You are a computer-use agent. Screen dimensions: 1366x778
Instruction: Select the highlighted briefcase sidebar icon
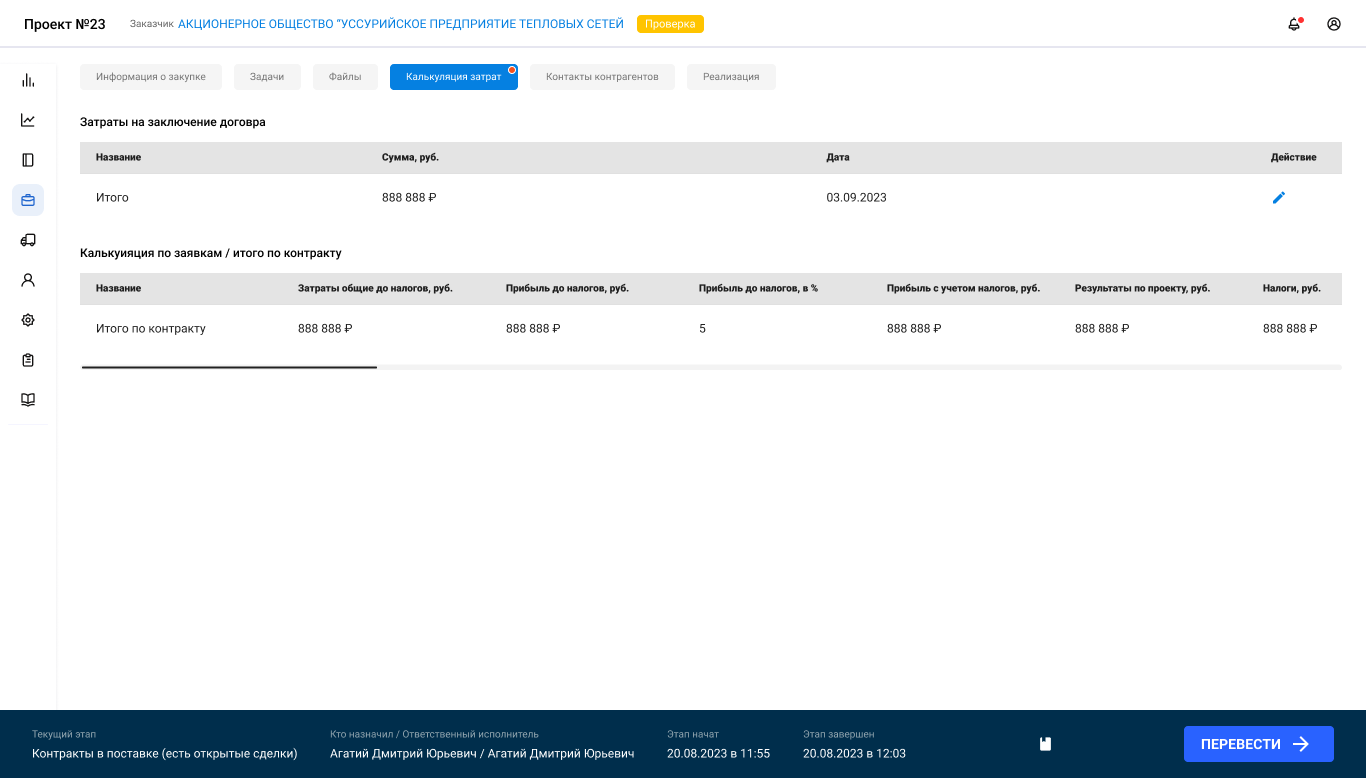point(28,200)
